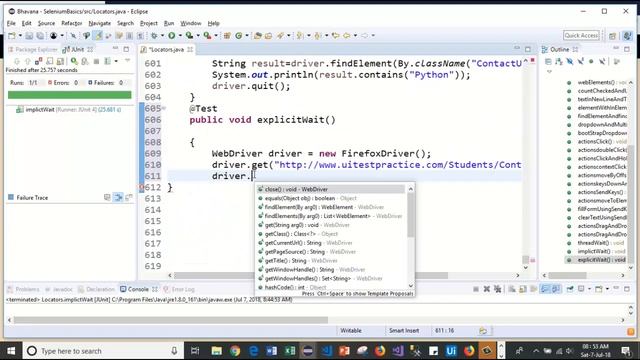640x360 pixels.
Task: Click the Debug bug icon in toolbar
Action: click(154, 36)
